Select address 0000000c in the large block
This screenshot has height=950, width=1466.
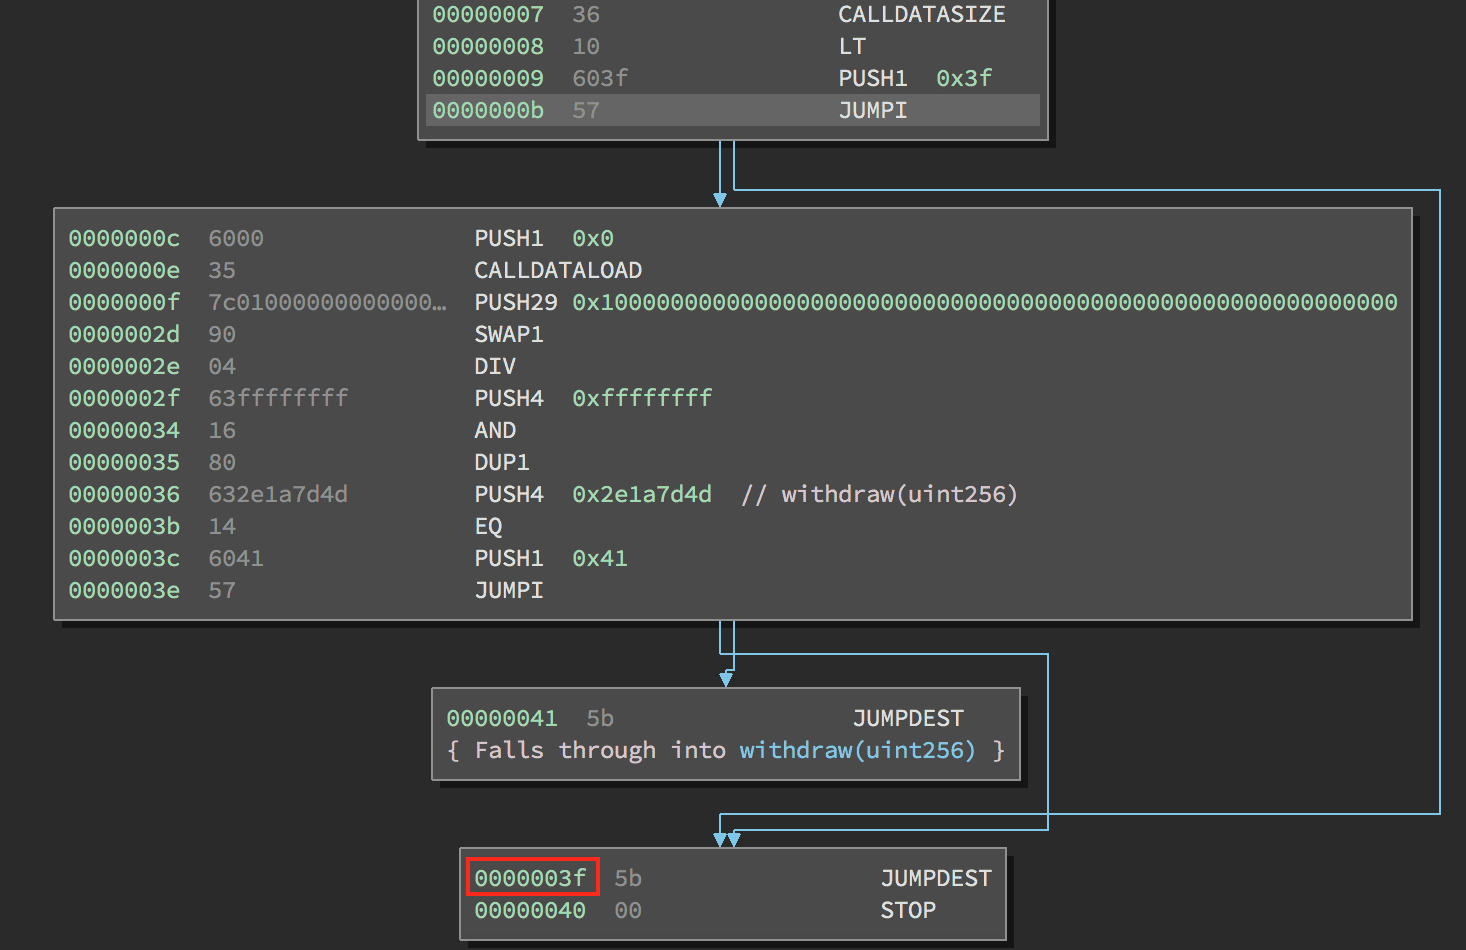pyautogui.click(x=124, y=238)
